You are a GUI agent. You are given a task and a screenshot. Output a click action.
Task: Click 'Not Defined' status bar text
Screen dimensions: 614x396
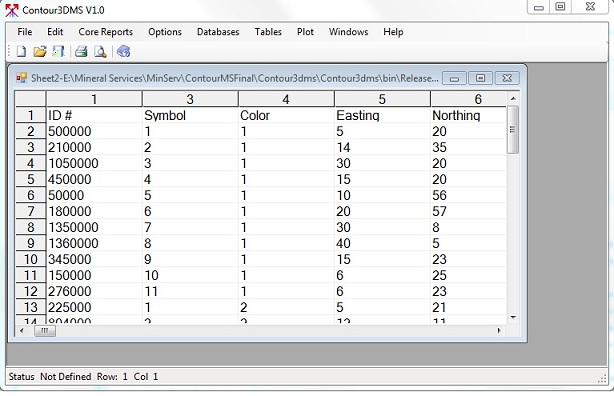pyautogui.click(x=65, y=376)
